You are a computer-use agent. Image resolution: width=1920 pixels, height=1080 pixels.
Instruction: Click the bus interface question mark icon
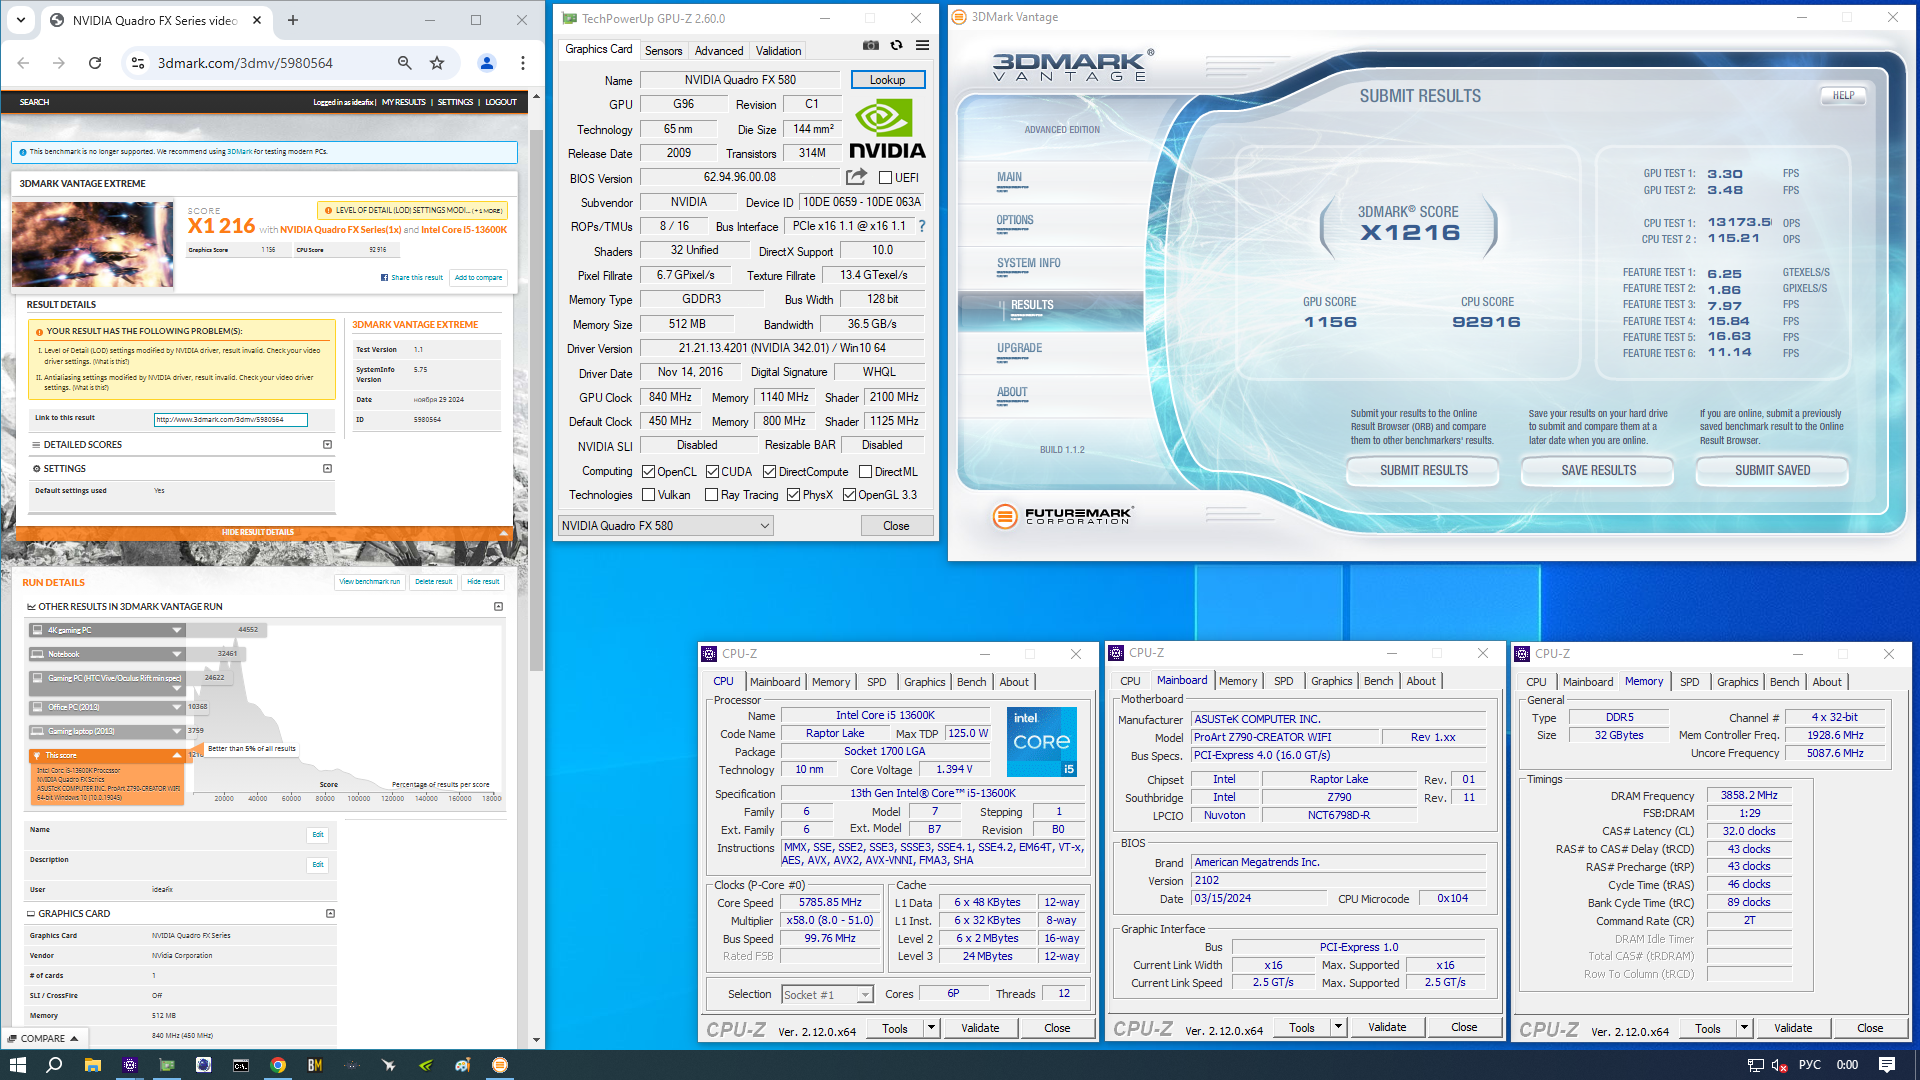922,226
